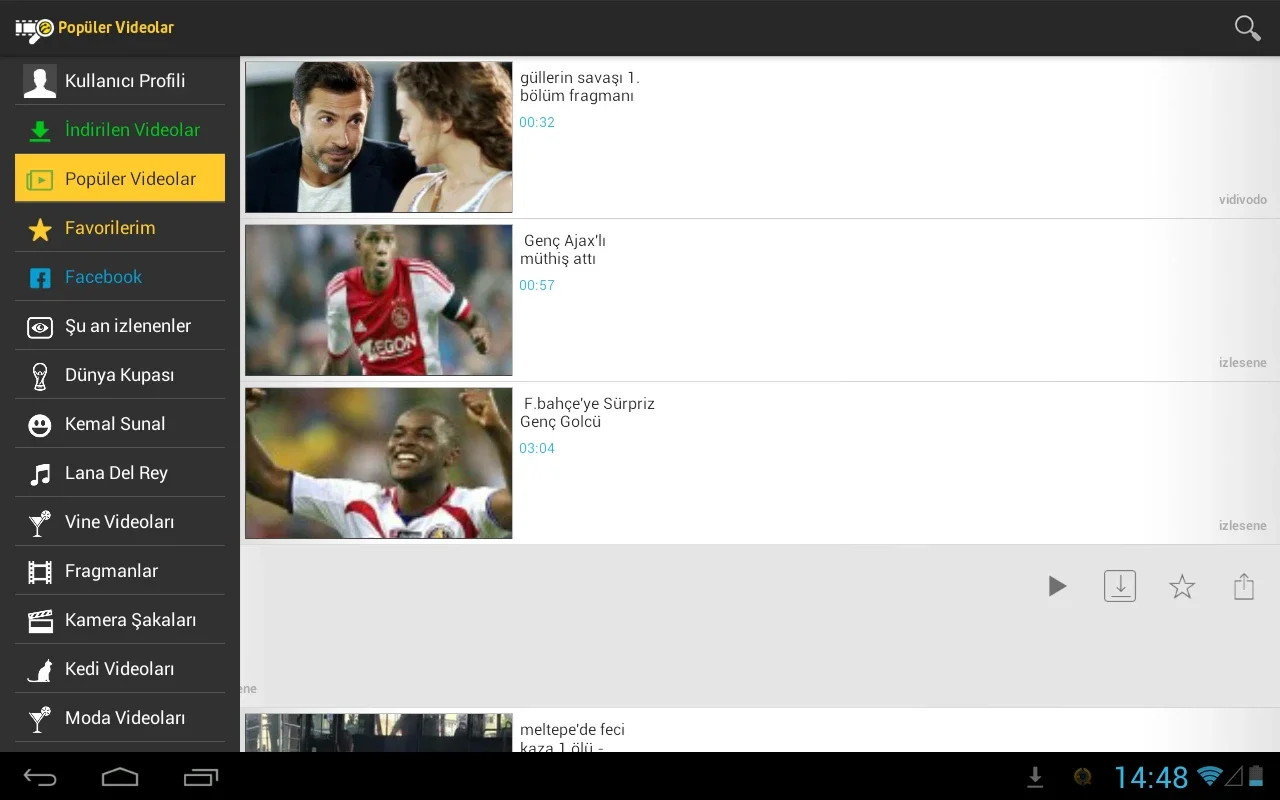Screen dimensions: 1280x800
Task: Open the F.bahçe'ye Sürpriz video thumbnail
Action: coord(379,463)
